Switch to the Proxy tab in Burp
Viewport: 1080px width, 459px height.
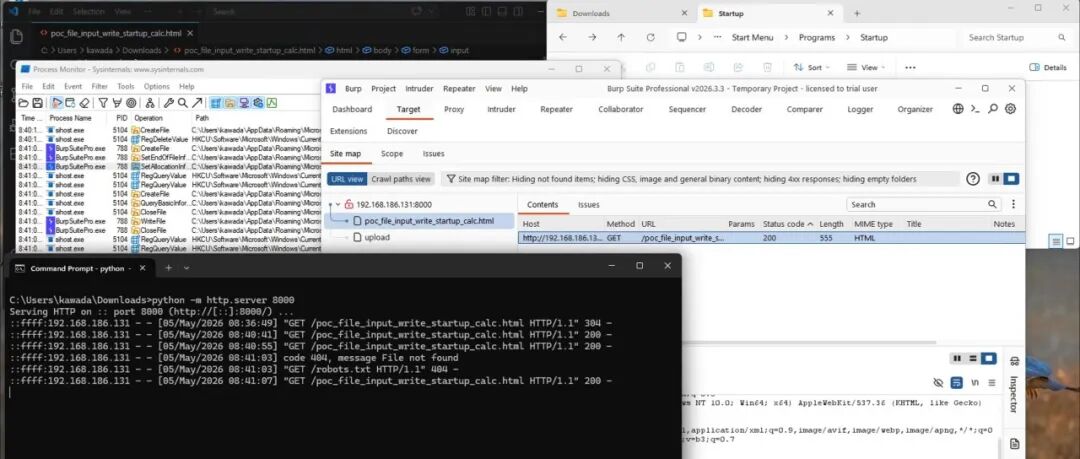(454, 109)
